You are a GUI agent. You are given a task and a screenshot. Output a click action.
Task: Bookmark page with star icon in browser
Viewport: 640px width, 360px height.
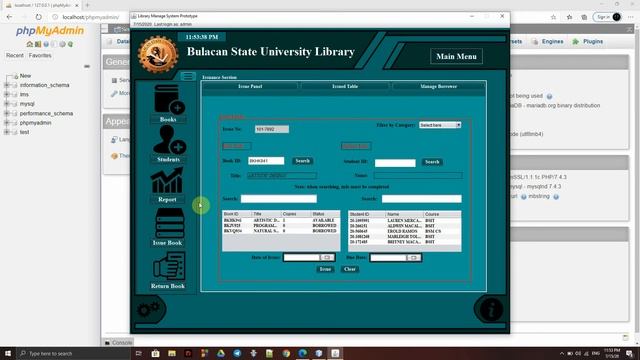point(553,17)
